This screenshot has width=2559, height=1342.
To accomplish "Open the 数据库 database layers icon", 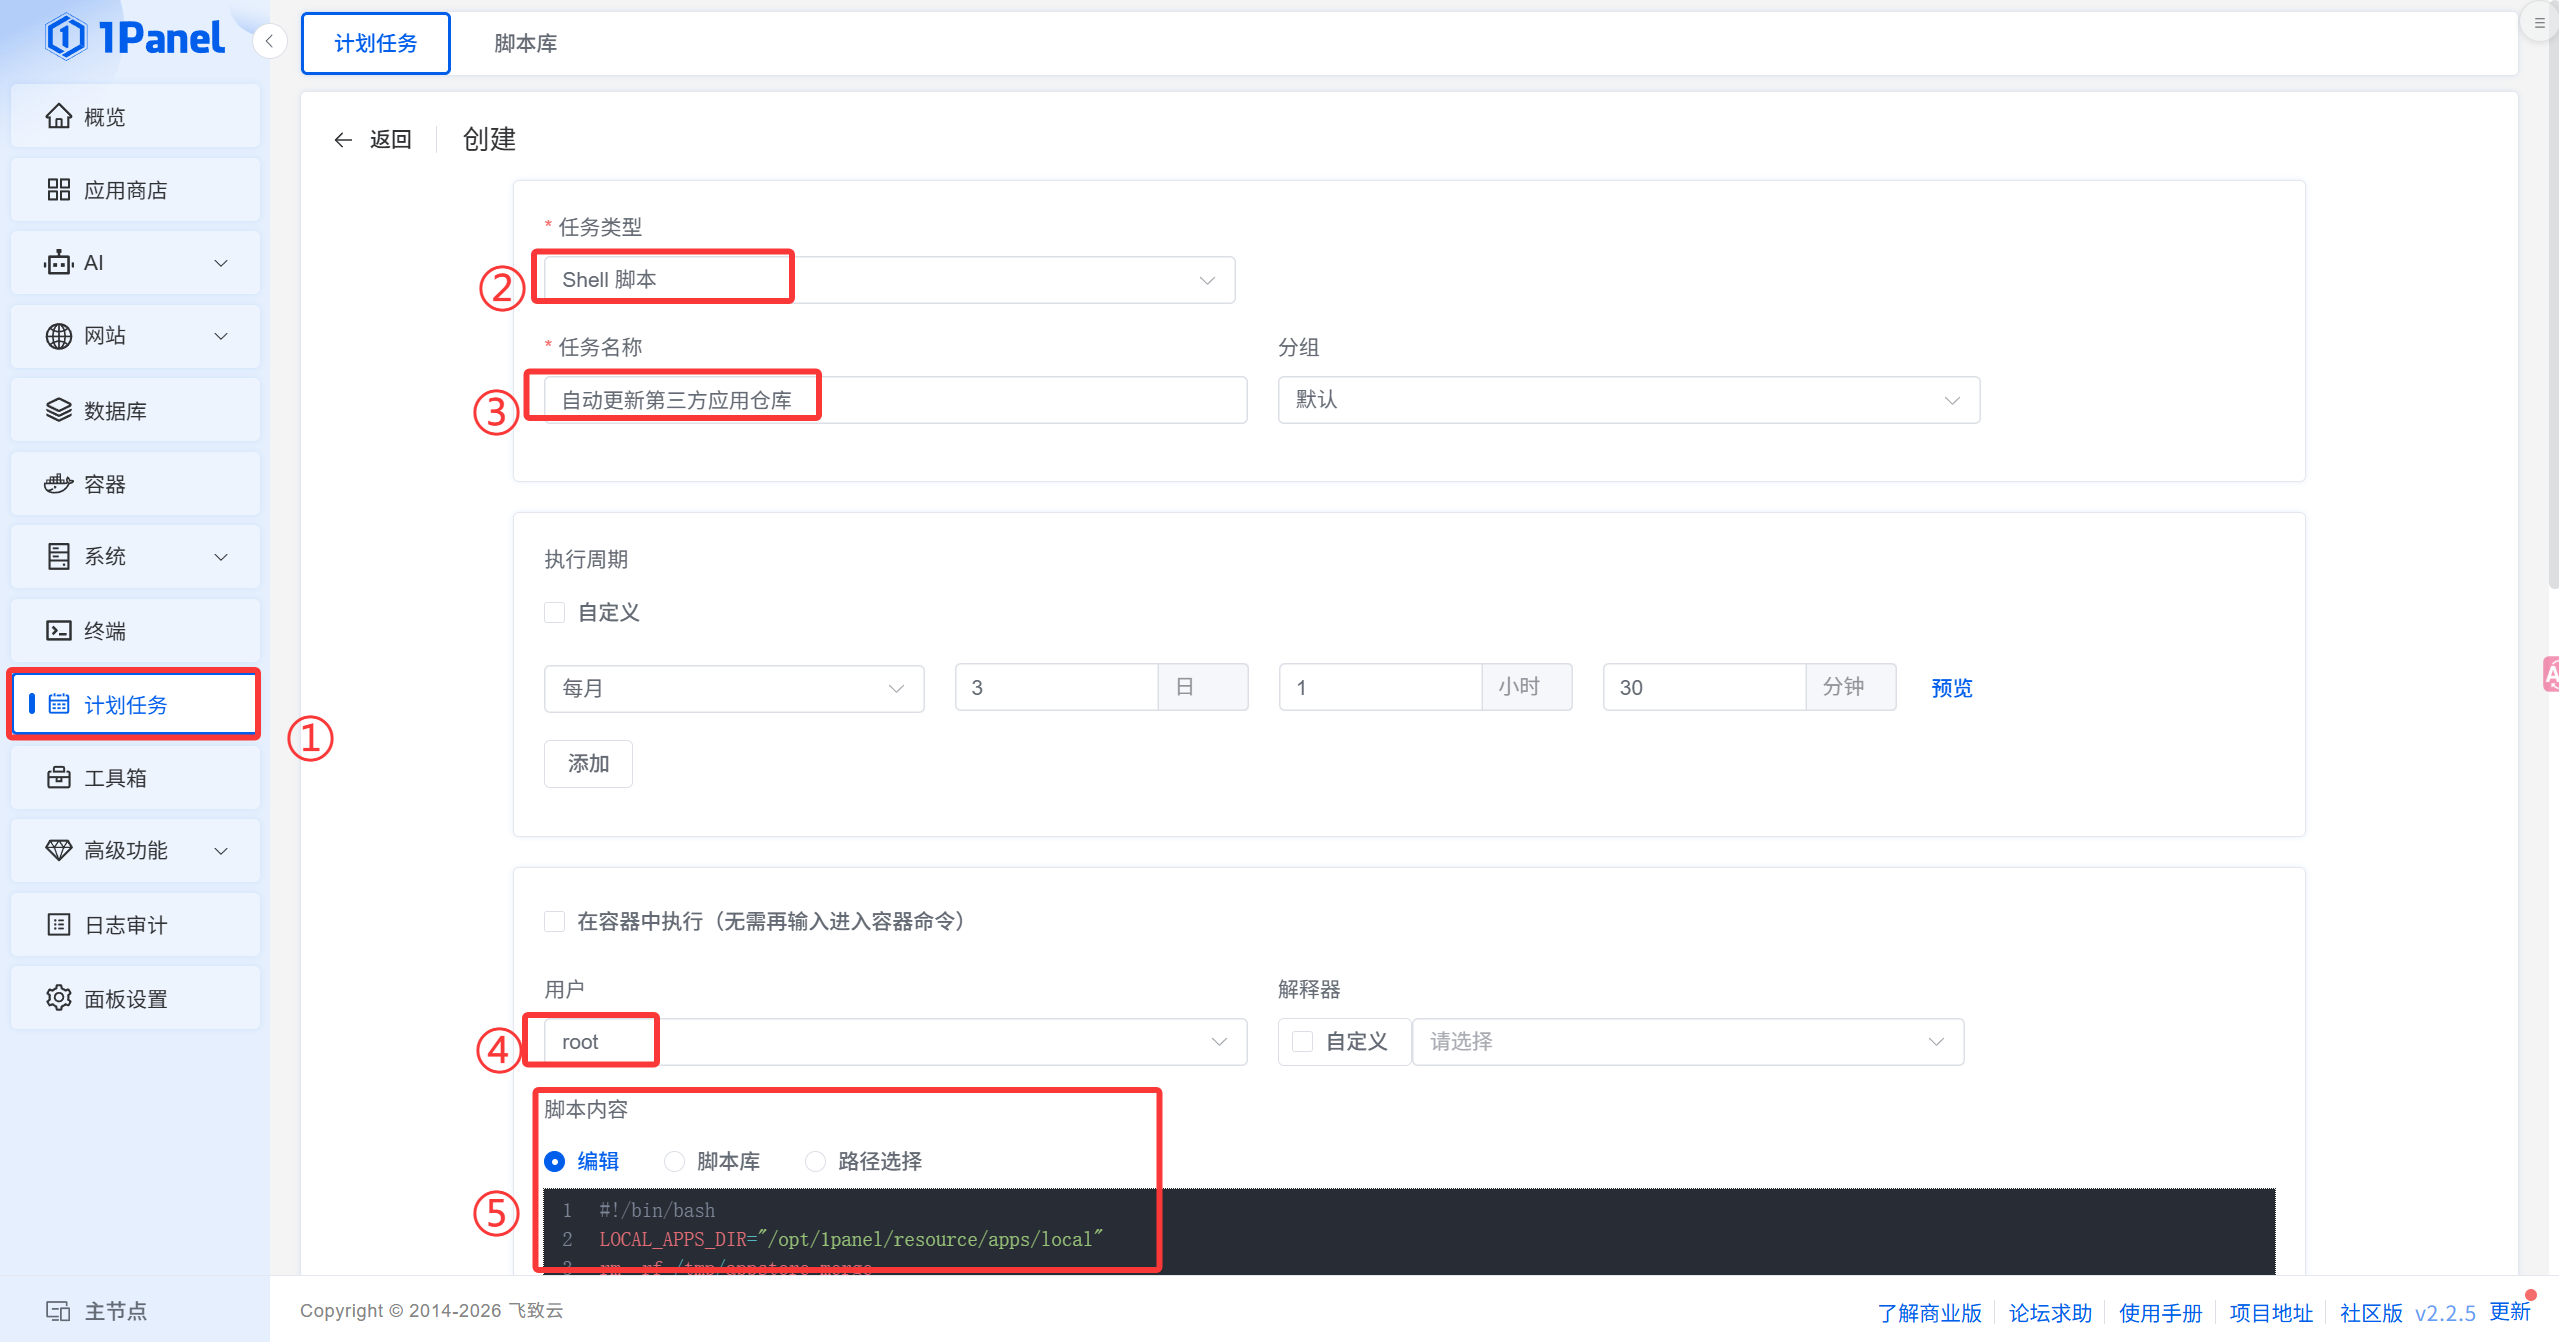I will [59, 410].
